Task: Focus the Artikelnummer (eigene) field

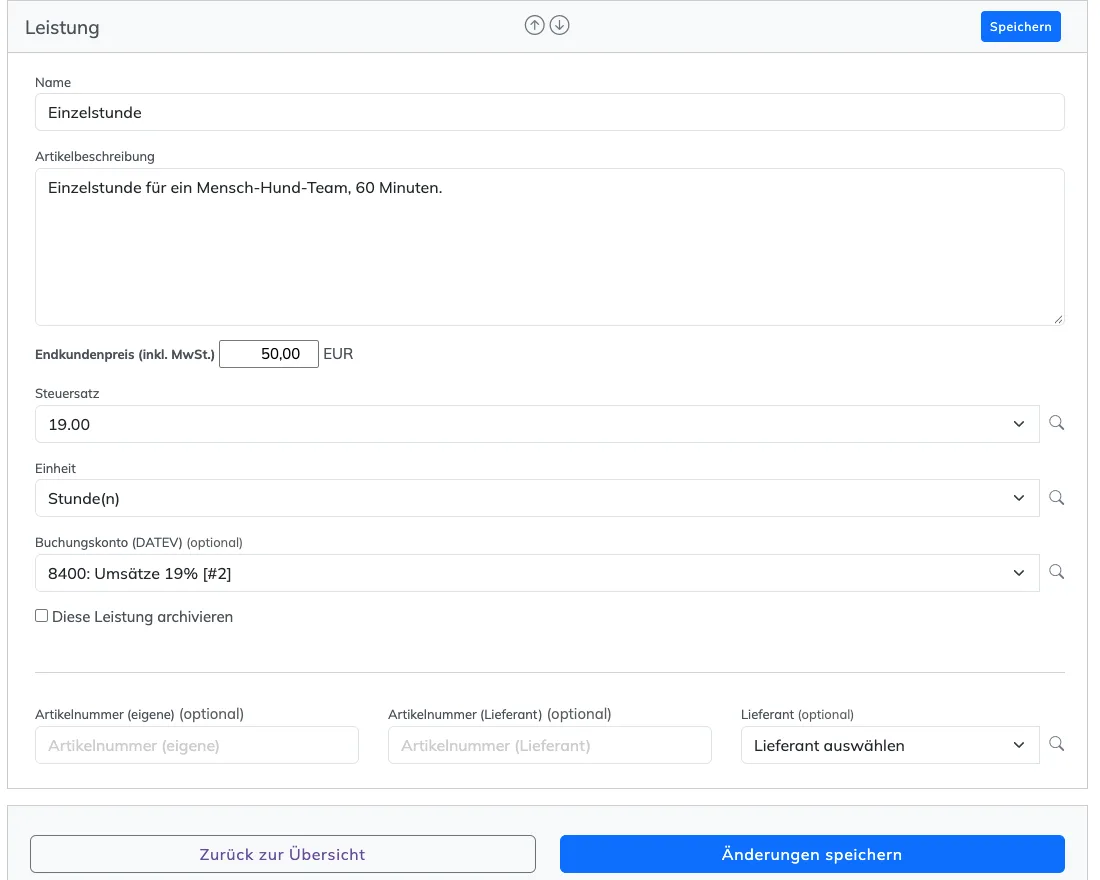Action: pos(197,745)
